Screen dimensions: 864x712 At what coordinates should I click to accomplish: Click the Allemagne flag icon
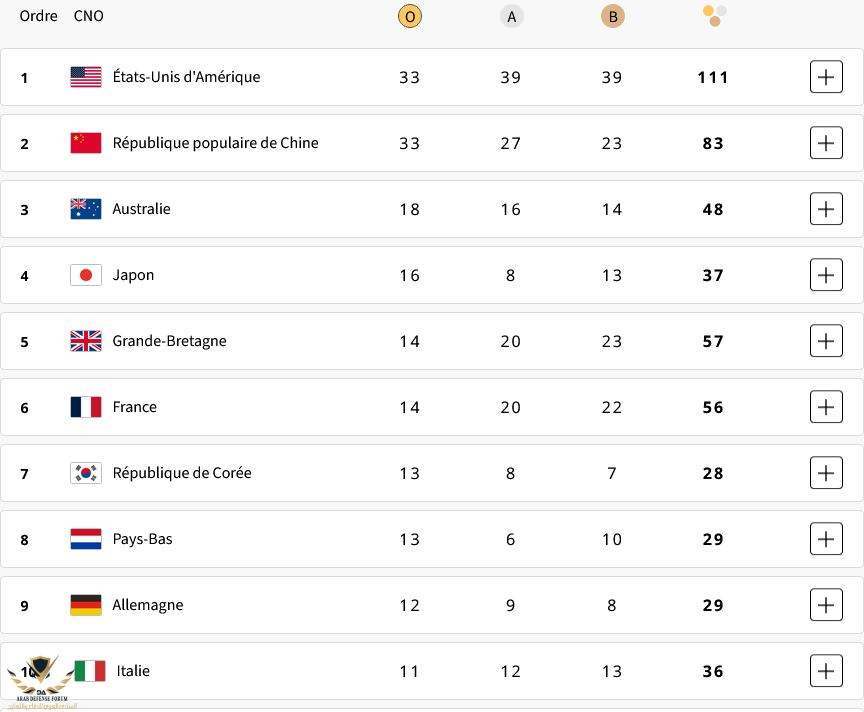pyautogui.click(x=86, y=605)
